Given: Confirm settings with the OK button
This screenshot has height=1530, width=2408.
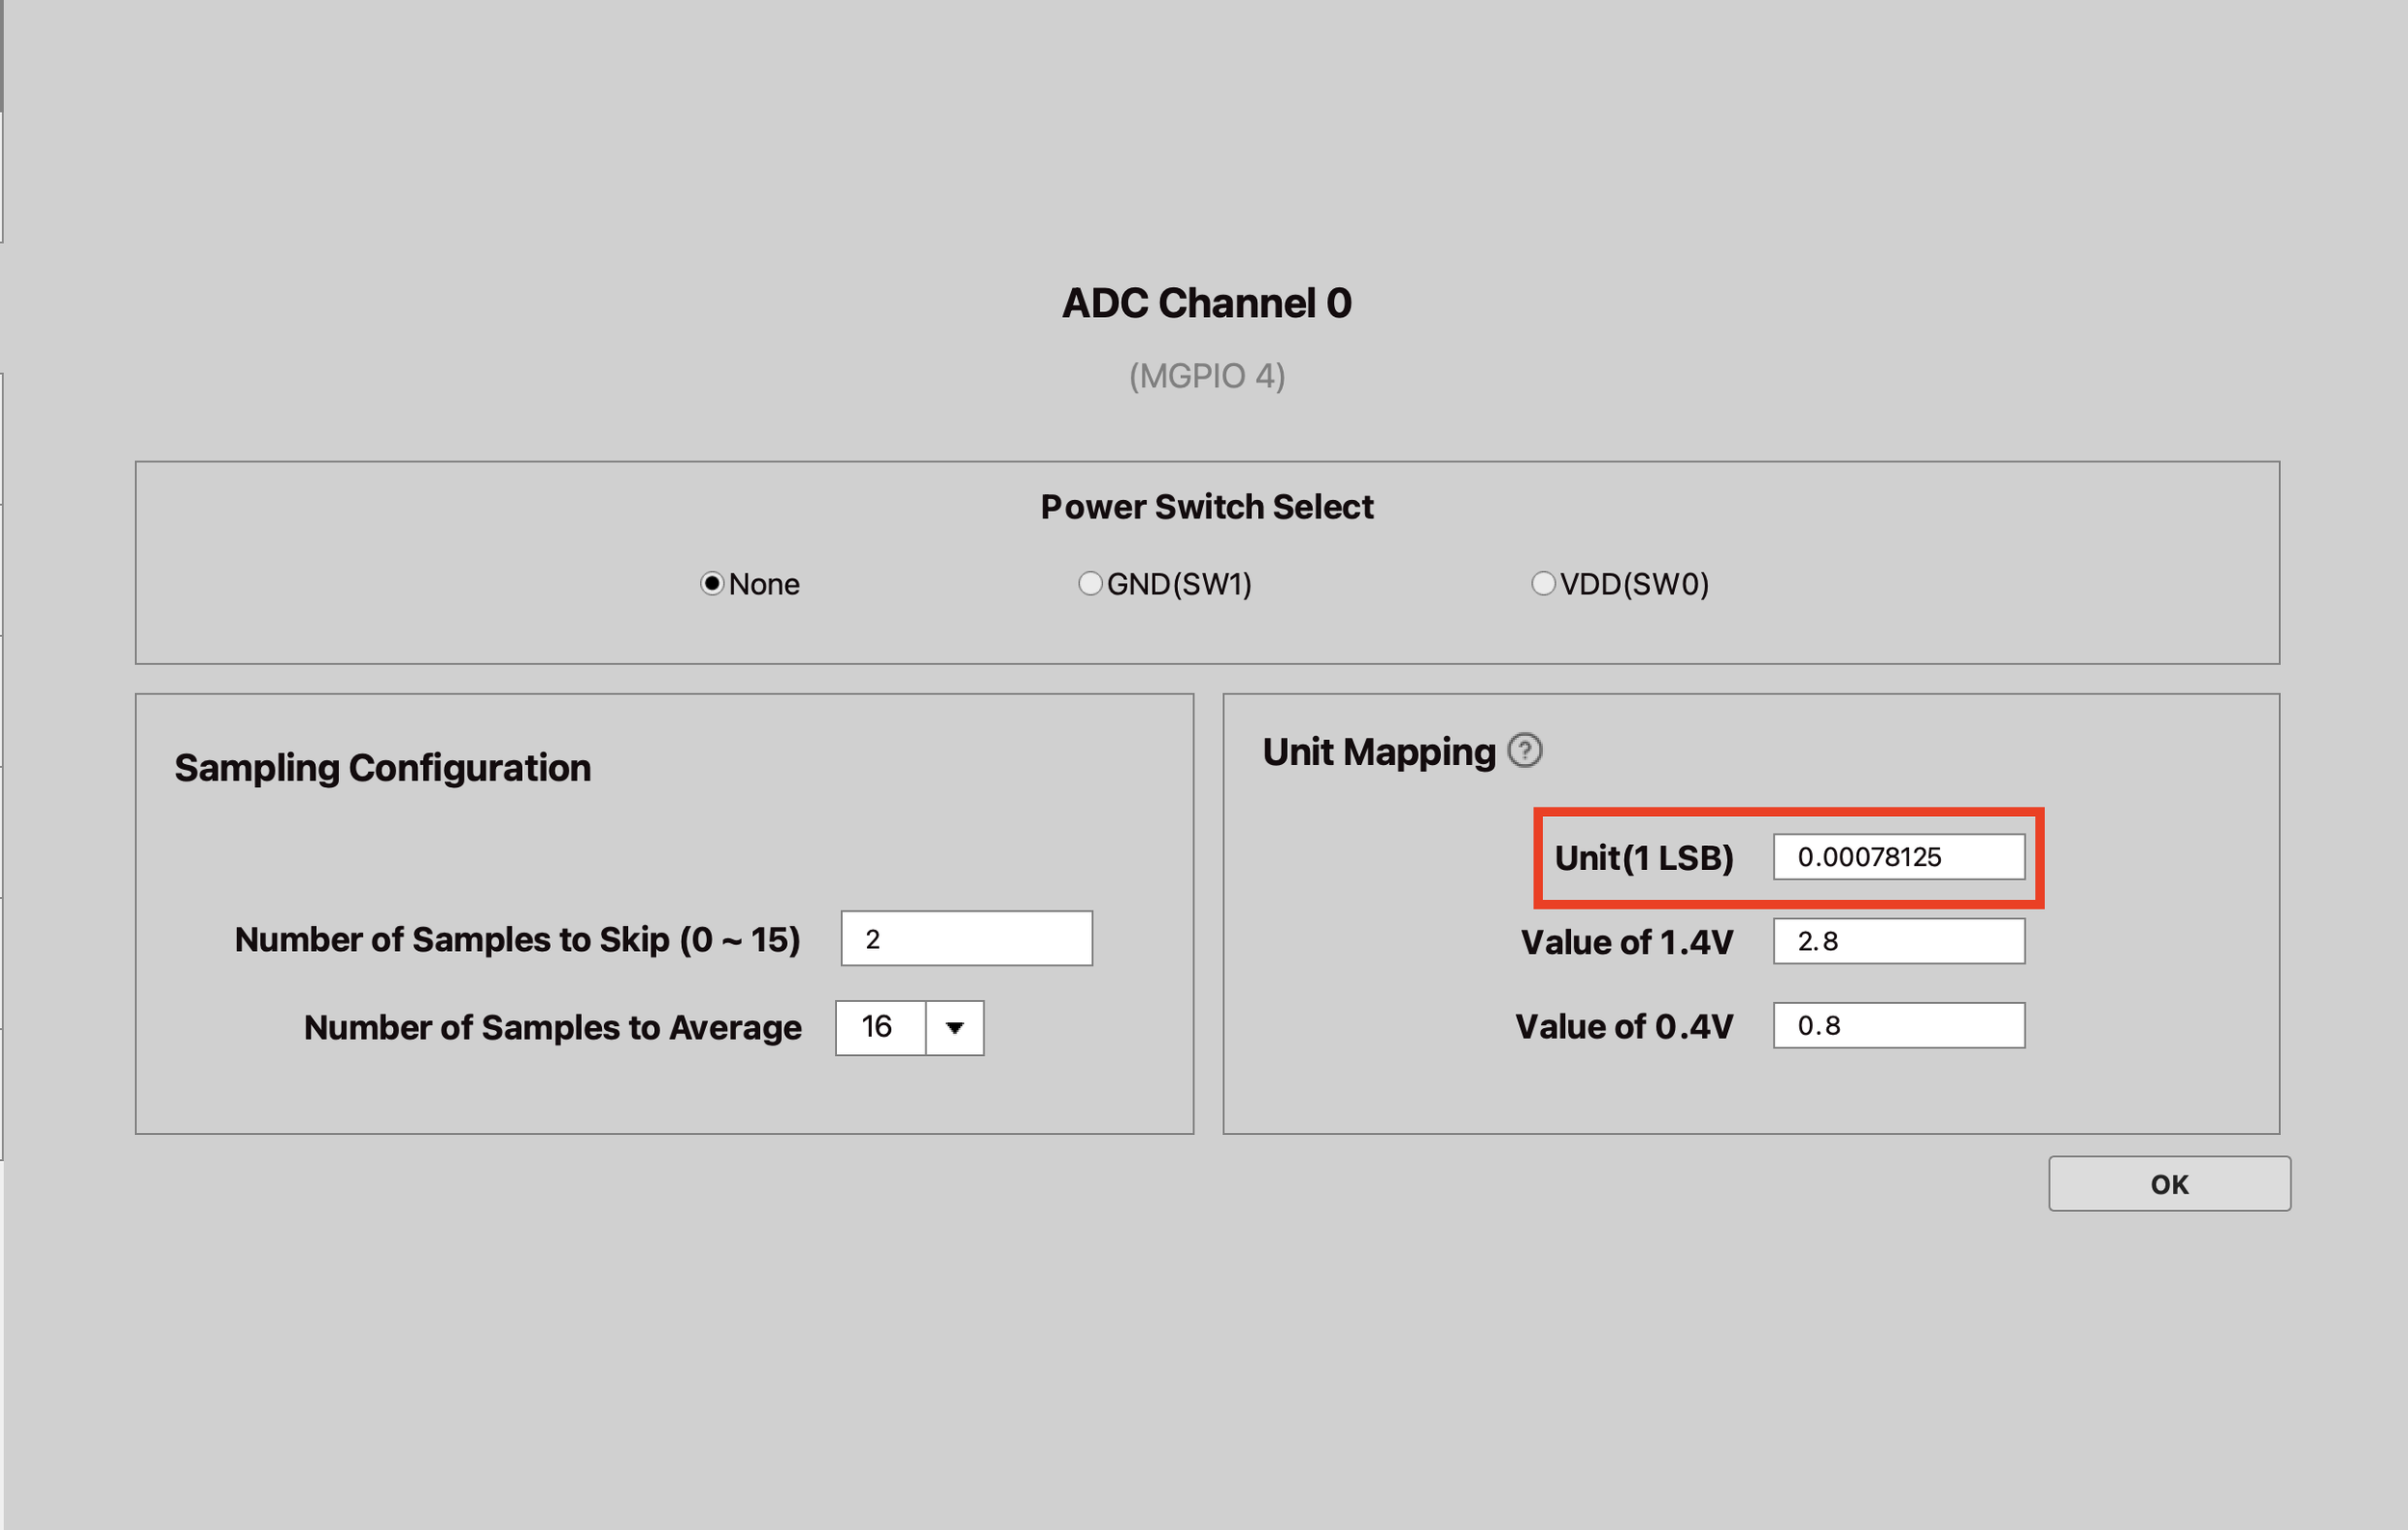Looking at the screenshot, I should click(x=2169, y=1183).
